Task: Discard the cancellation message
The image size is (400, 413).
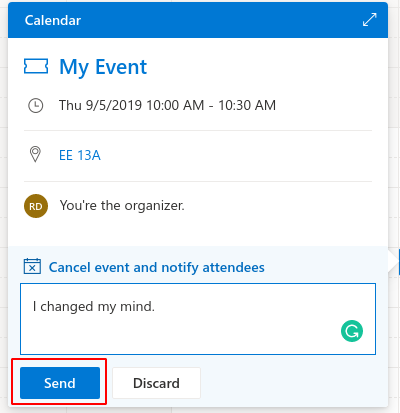Action: [x=156, y=383]
